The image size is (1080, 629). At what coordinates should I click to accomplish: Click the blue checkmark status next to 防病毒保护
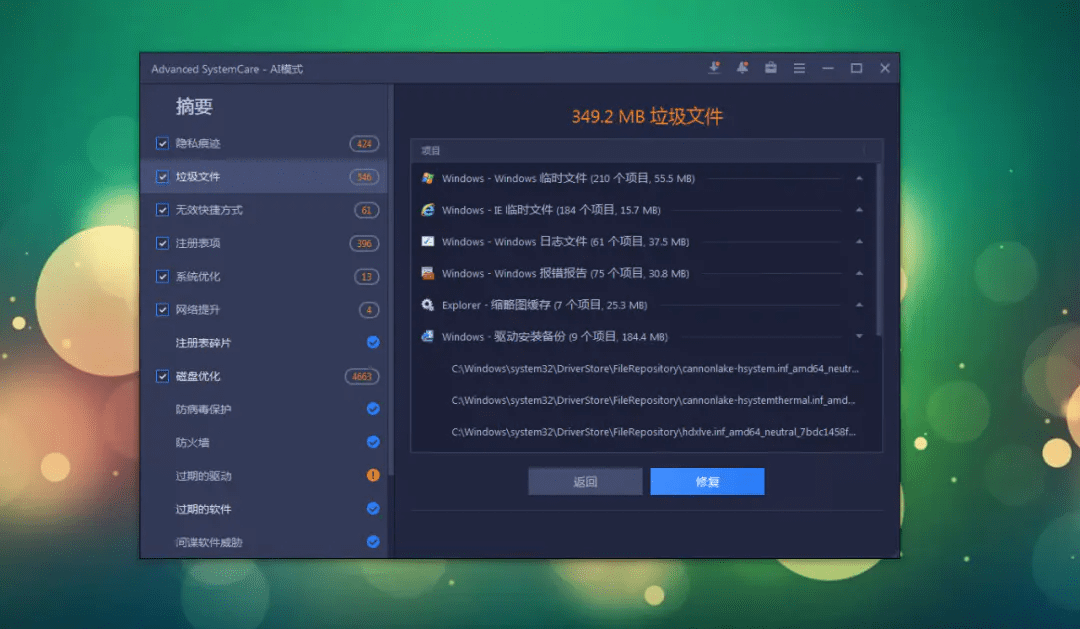(373, 409)
